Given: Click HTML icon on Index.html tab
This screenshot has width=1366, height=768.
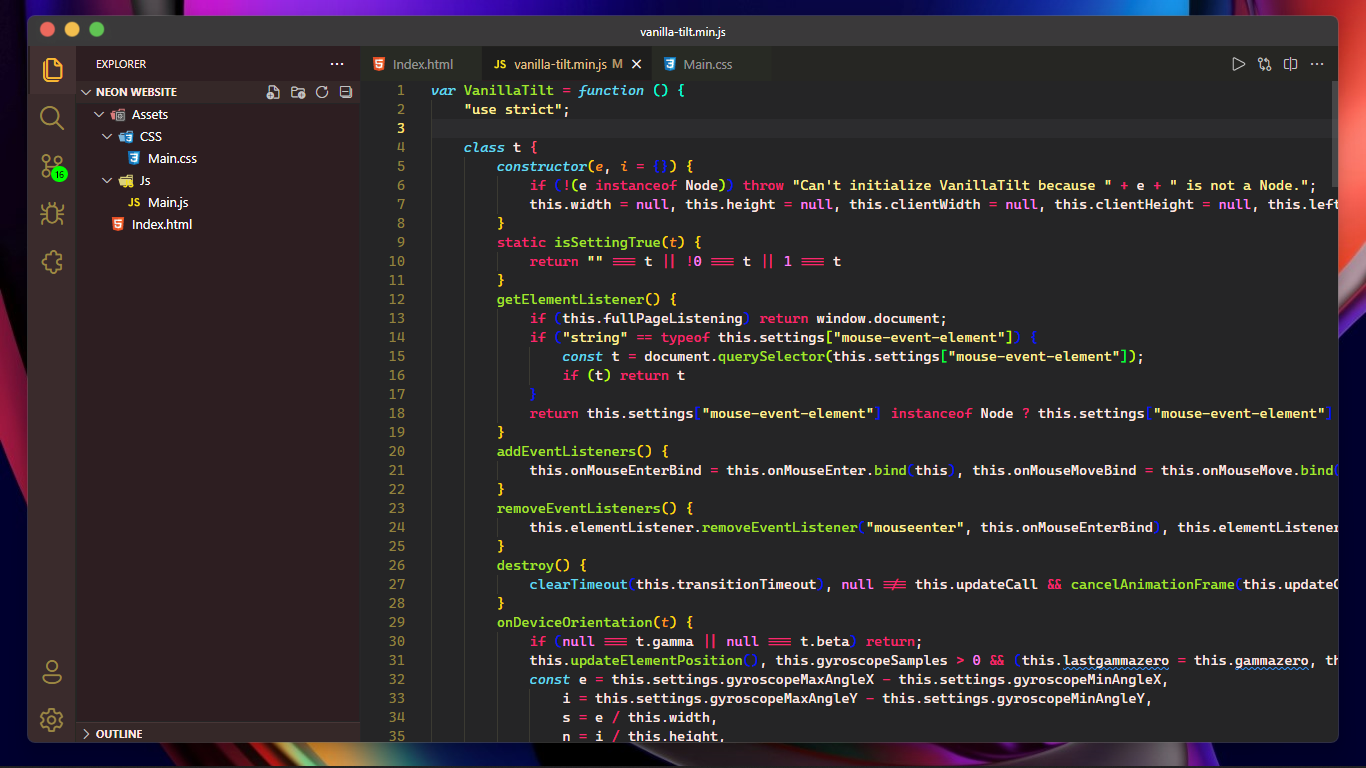Looking at the screenshot, I should pos(379,64).
